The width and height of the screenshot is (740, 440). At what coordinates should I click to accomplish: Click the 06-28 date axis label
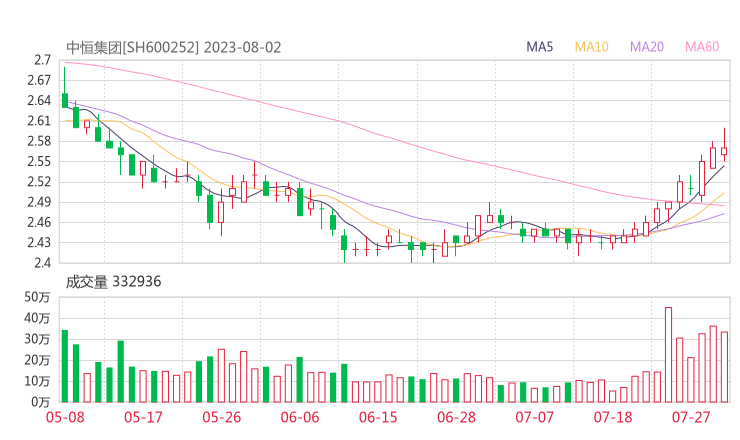click(x=456, y=417)
